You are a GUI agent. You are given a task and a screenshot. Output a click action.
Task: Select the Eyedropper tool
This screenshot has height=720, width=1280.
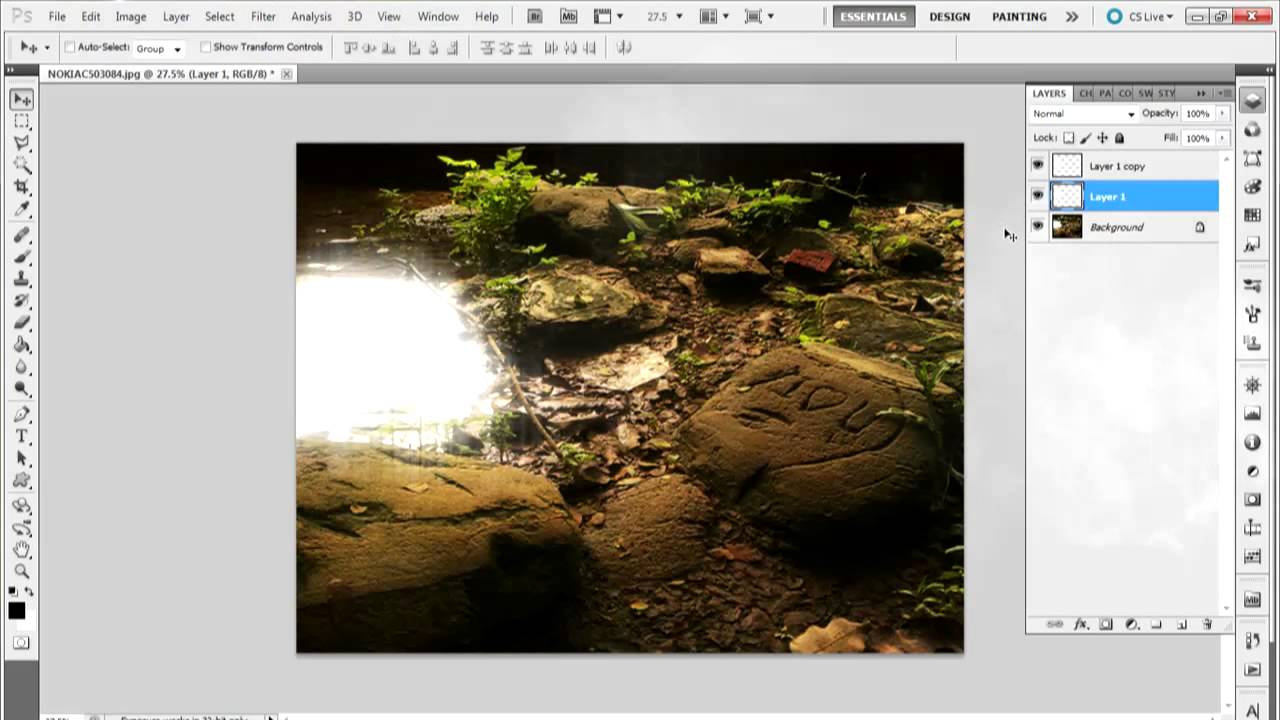point(22,209)
